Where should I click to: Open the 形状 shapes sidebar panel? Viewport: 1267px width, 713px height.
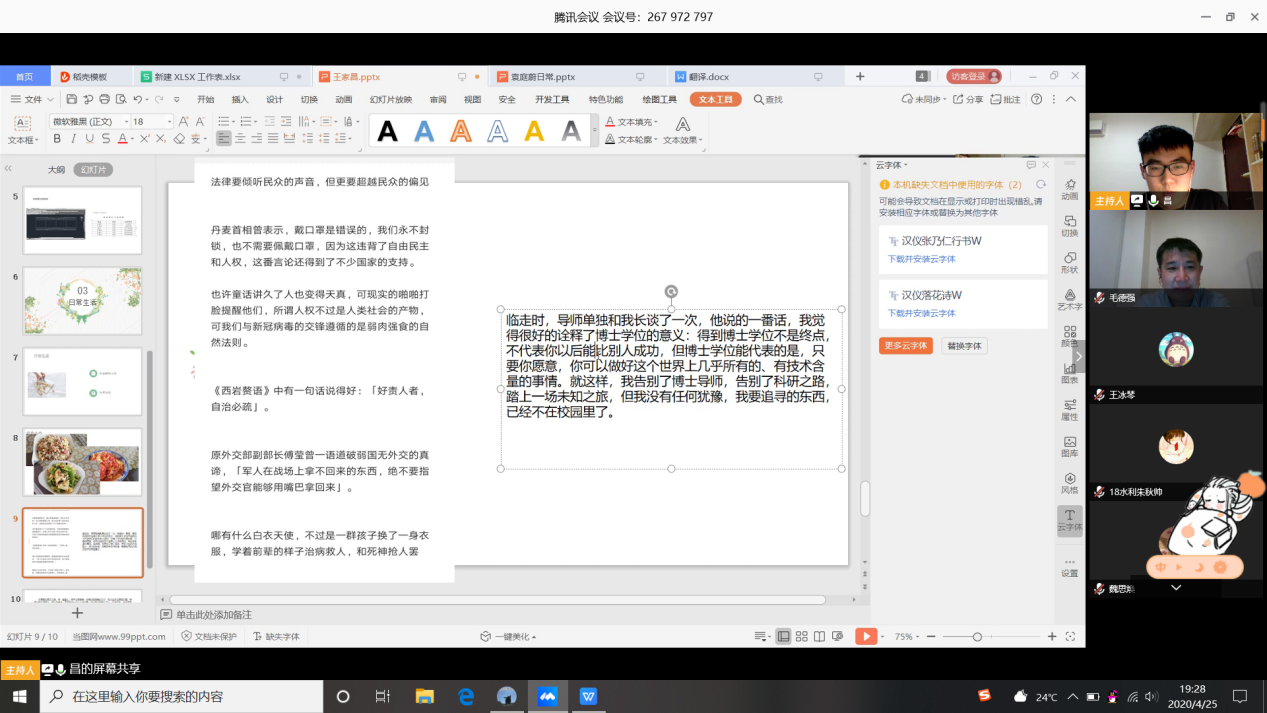point(1069,262)
